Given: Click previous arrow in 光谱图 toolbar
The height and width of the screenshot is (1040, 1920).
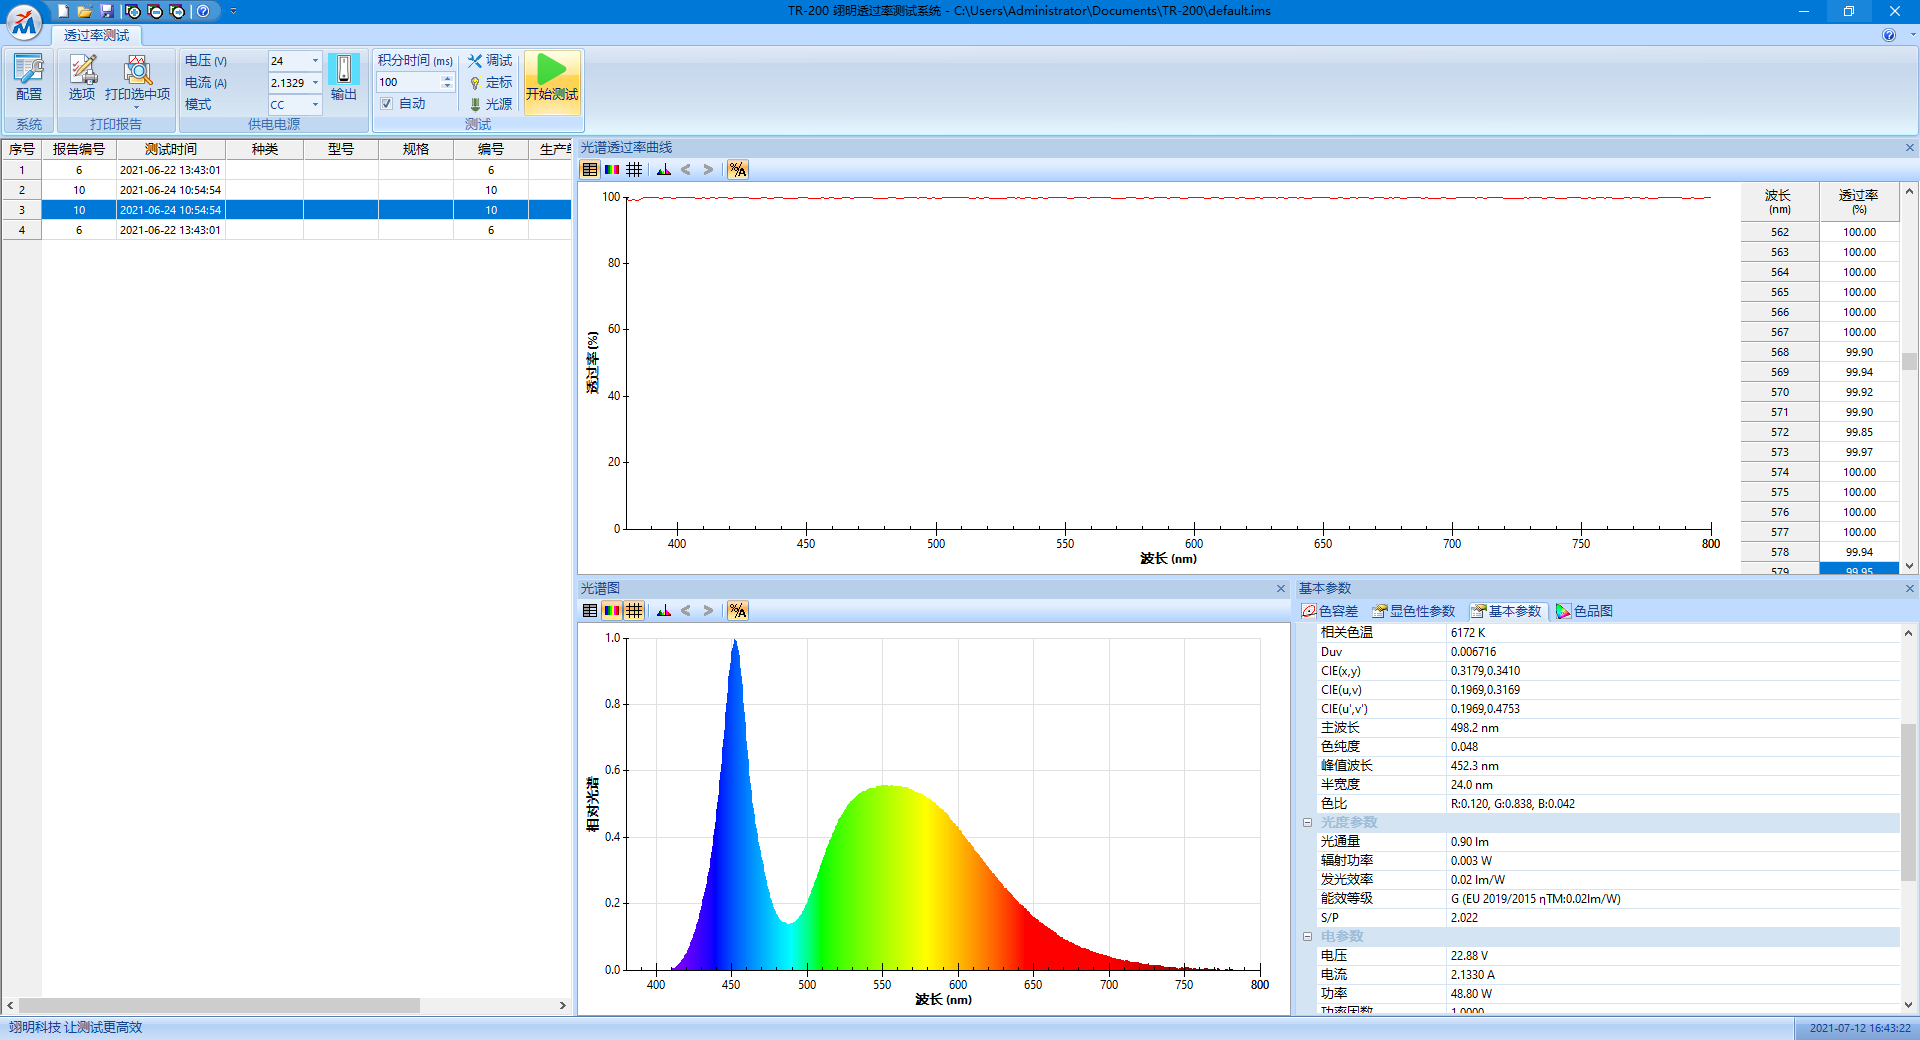Looking at the screenshot, I should click(686, 611).
